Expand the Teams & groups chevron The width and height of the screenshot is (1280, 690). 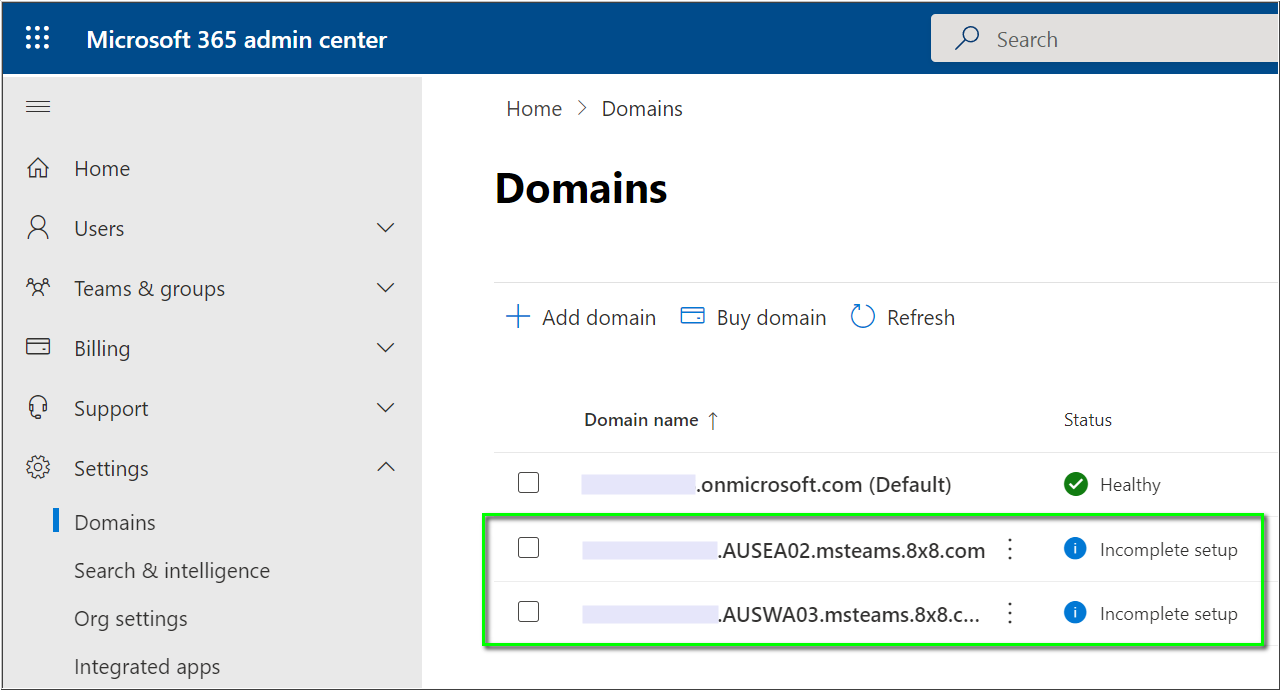[386, 288]
